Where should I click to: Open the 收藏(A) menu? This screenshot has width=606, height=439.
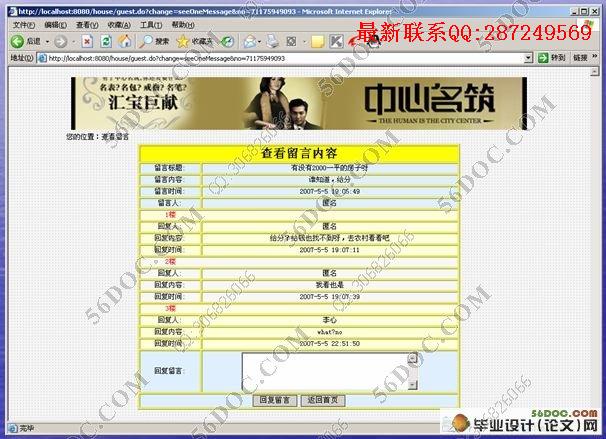pyautogui.click(x=119, y=25)
